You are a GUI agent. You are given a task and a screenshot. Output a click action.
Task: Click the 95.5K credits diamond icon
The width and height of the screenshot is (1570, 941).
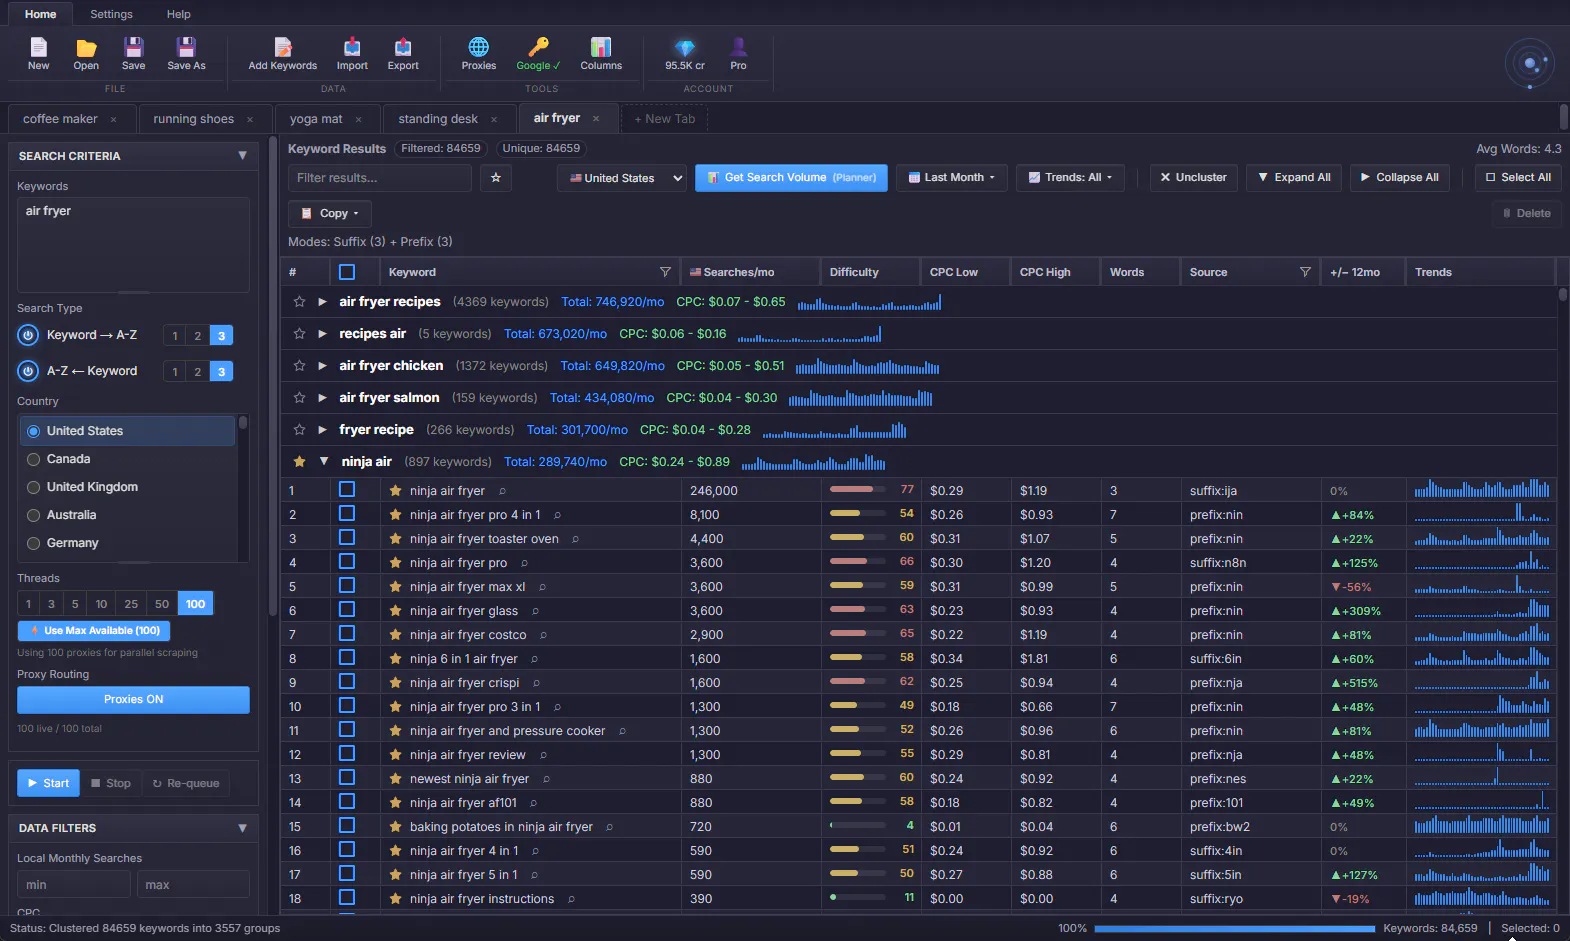pyautogui.click(x=685, y=47)
